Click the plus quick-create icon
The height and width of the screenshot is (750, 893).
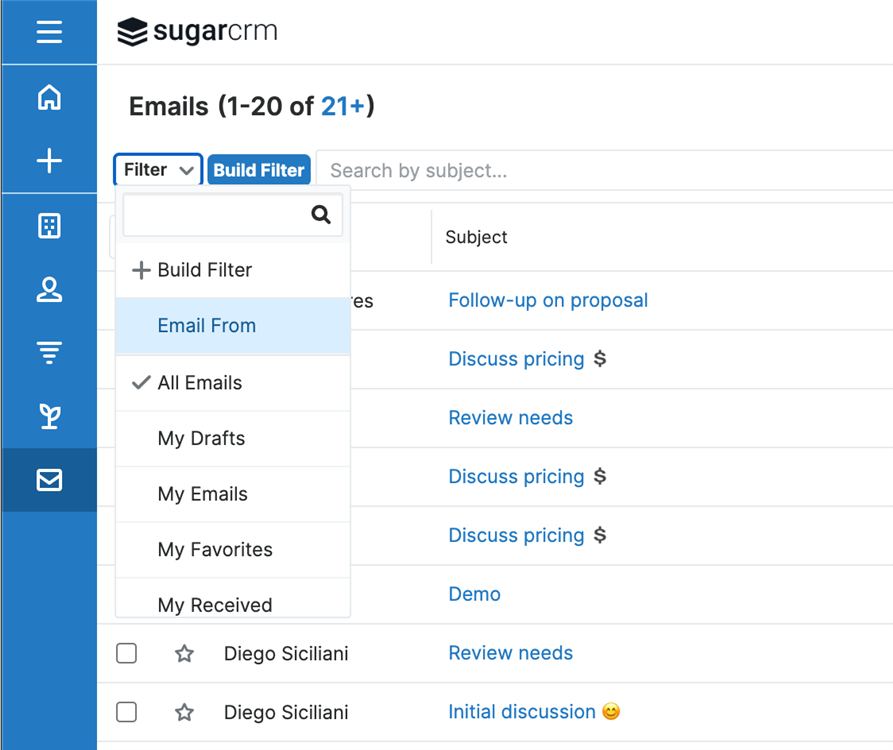(x=49, y=161)
